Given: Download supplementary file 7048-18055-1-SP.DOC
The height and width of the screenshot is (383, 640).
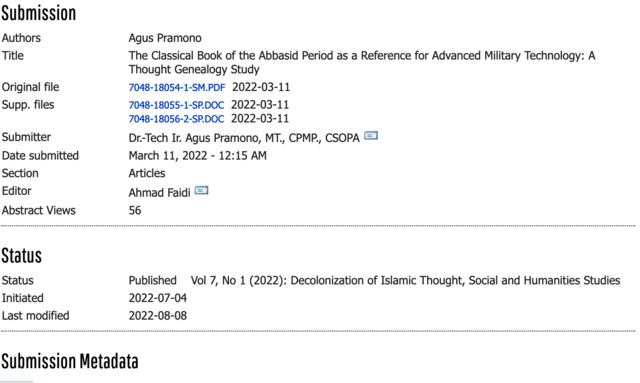Looking at the screenshot, I should 176,105.
